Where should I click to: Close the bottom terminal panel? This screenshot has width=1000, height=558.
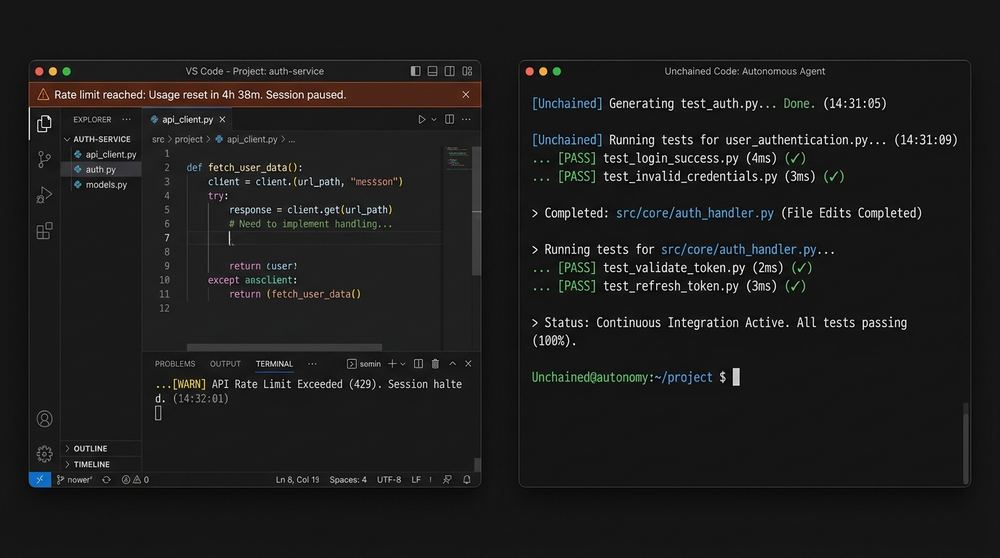pyautogui.click(x=468, y=363)
